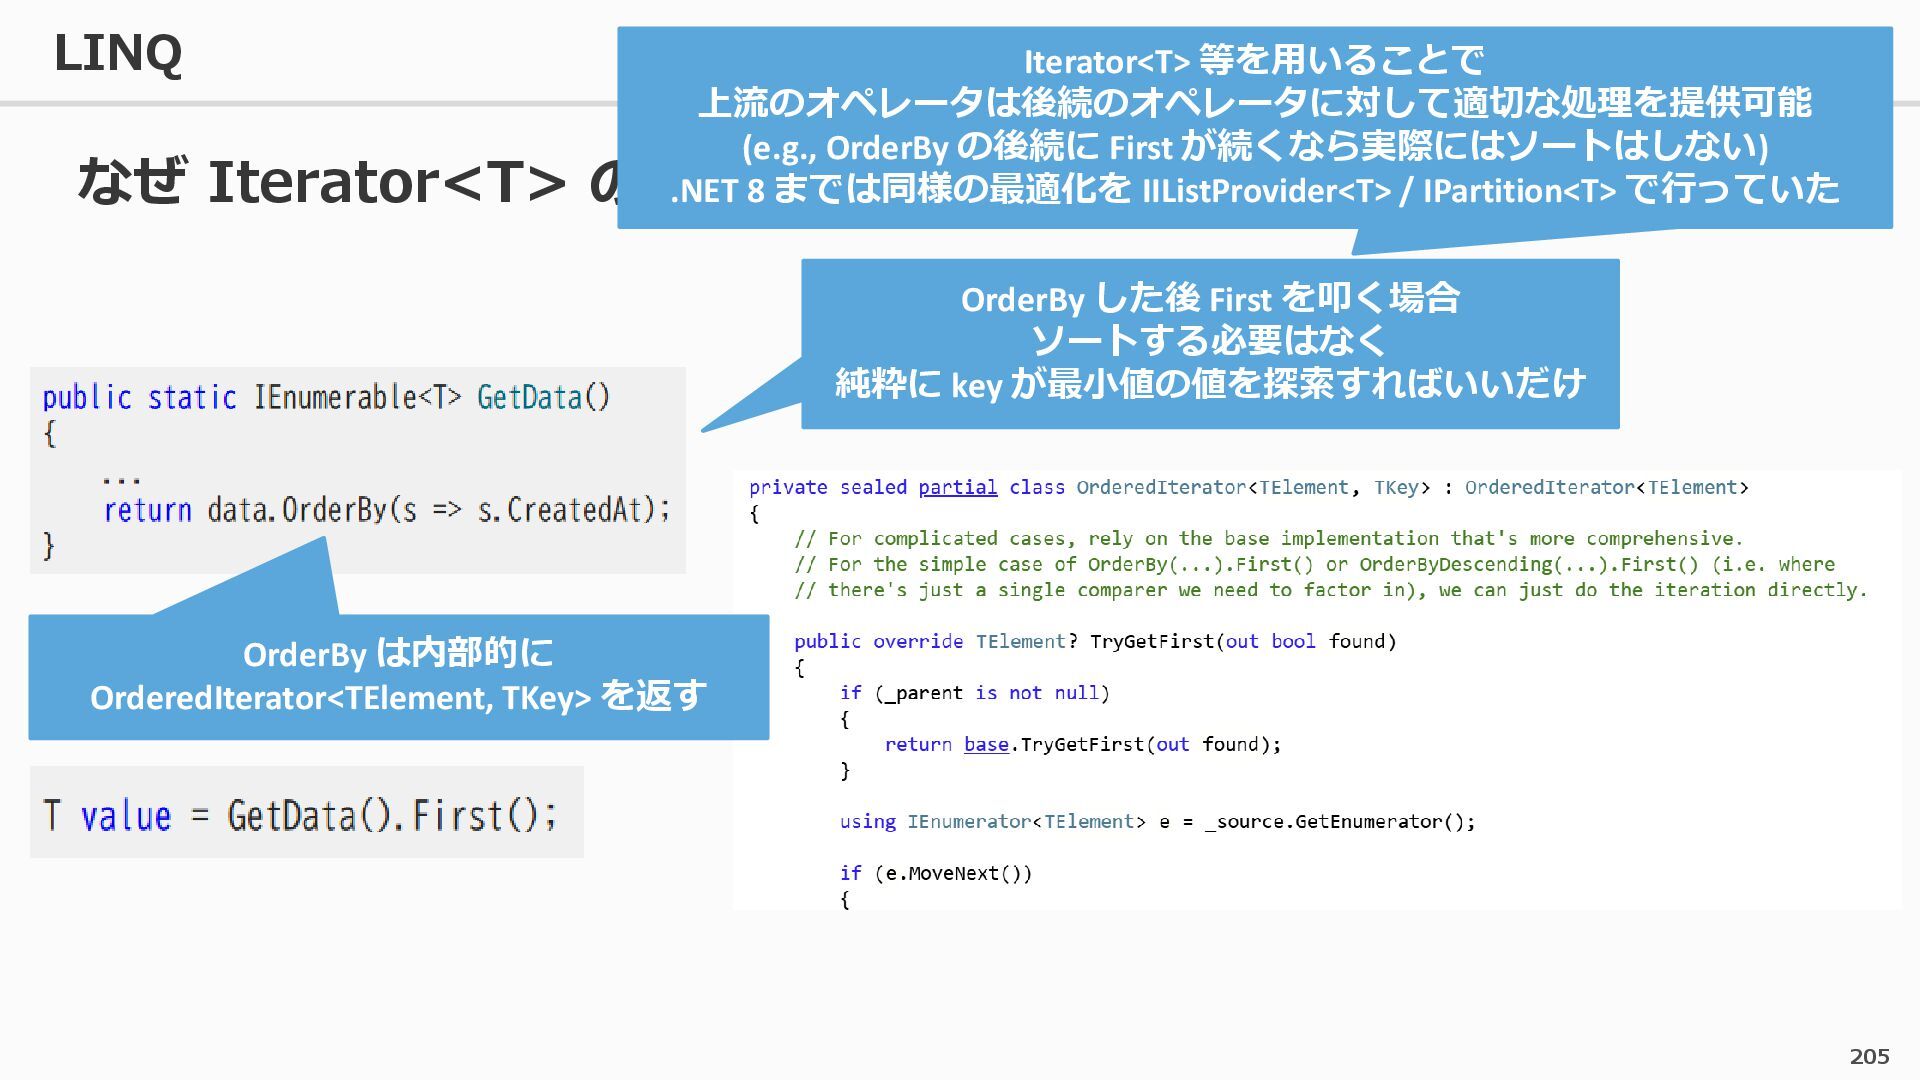The height and width of the screenshot is (1080, 1920).
Task: Click the underlined 'partial' keyword
Action: (957, 488)
